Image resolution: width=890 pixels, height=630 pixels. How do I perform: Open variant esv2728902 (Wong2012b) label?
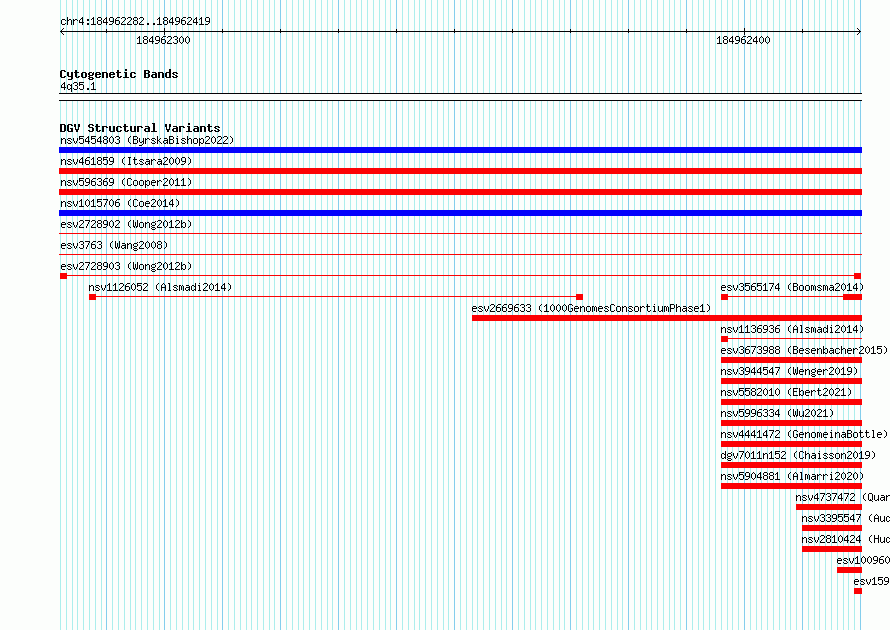point(126,224)
